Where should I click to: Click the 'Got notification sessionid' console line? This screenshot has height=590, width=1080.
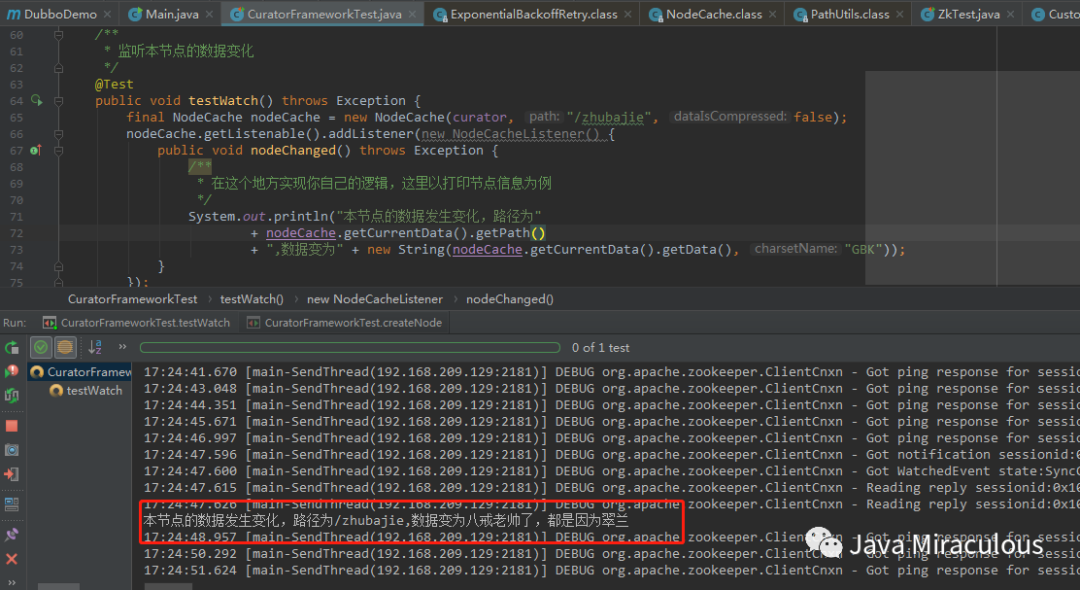611,454
